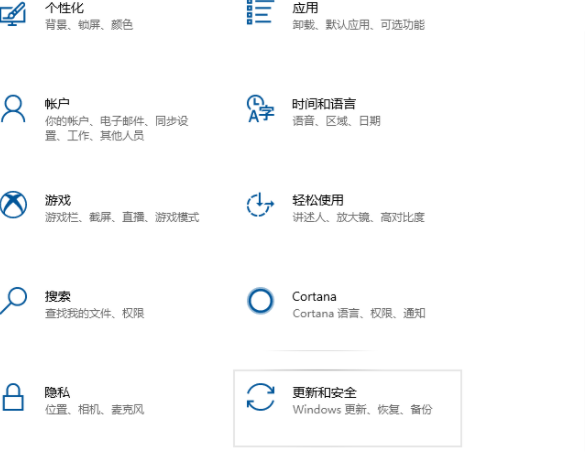Image resolution: width=585 pixels, height=456 pixels.
Task: Select 搜索 category title text
Action: [58, 296]
